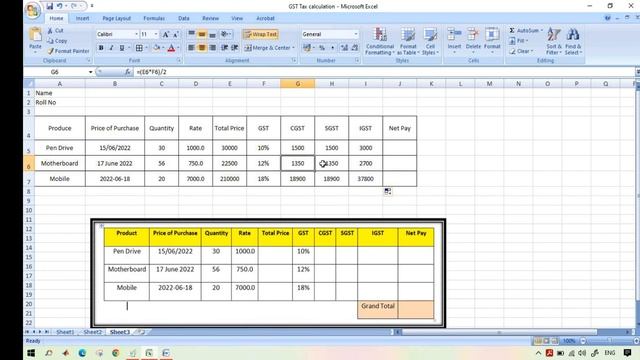The height and width of the screenshot is (360, 640).
Task: Open the text orientation options
Action: click(226, 34)
